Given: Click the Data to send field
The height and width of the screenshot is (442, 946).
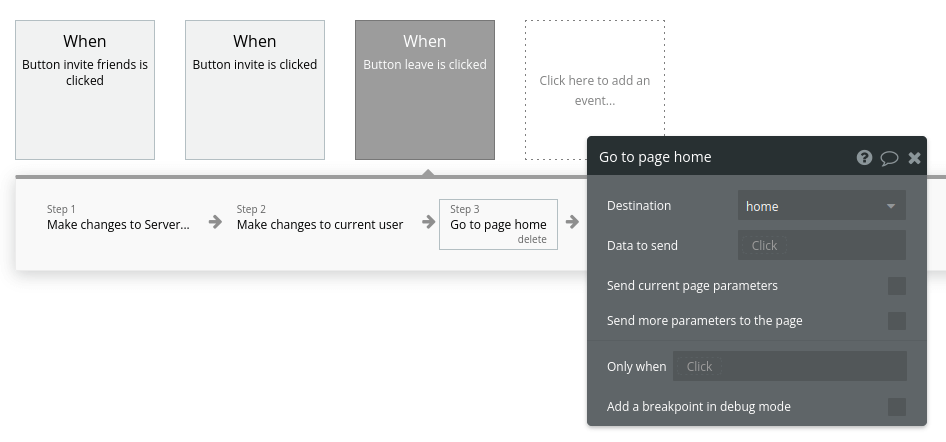Looking at the screenshot, I should 821,245.
